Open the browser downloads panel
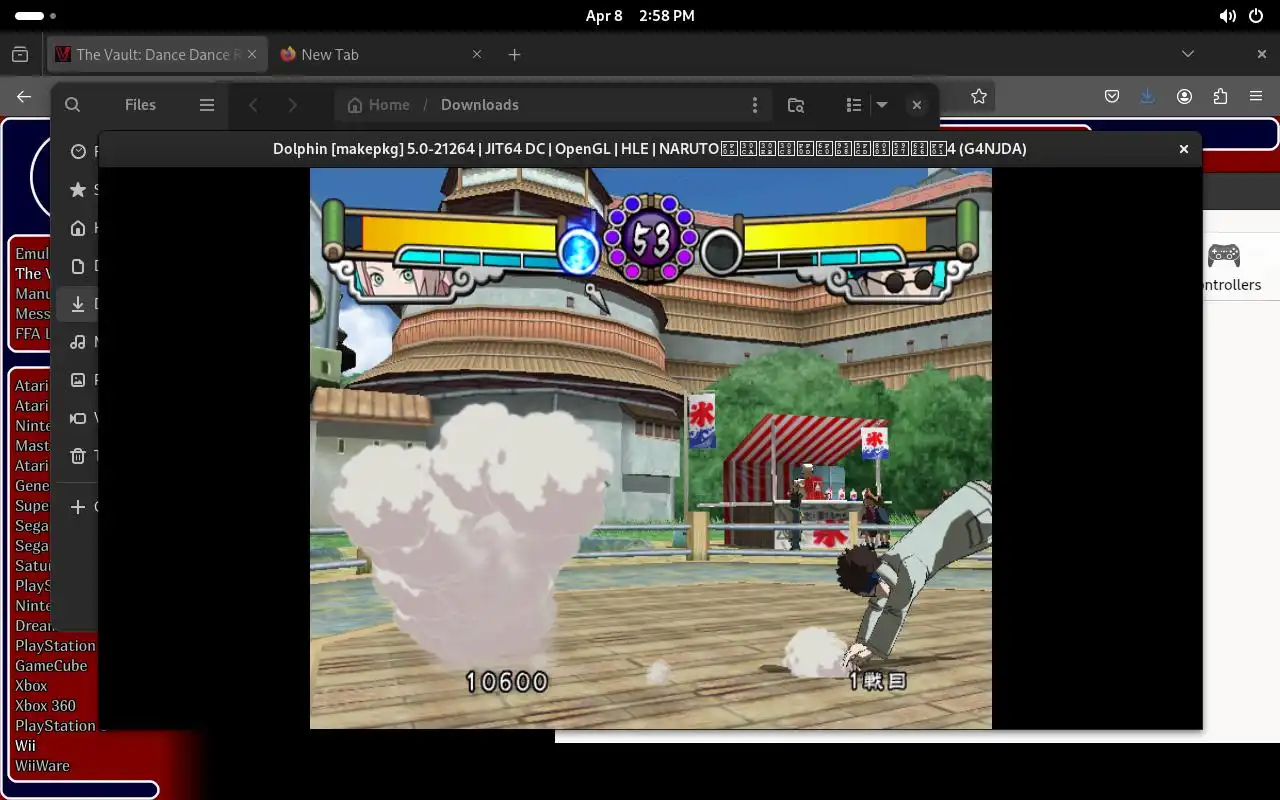 1148,97
